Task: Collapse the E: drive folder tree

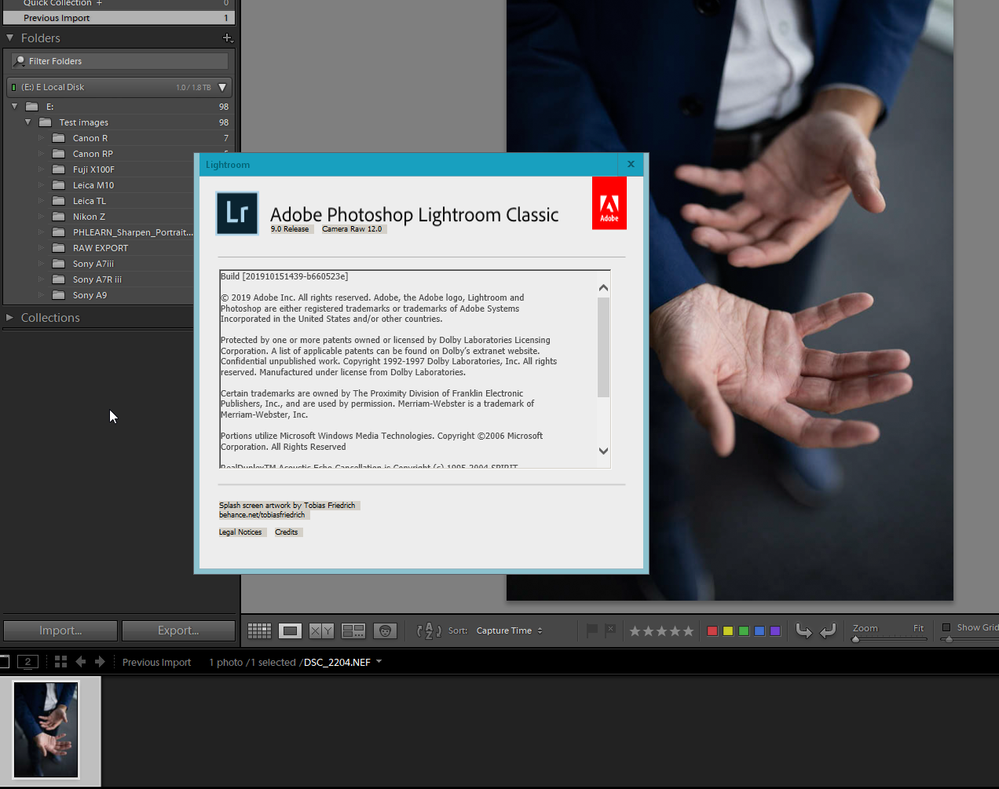Action: point(15,106)
